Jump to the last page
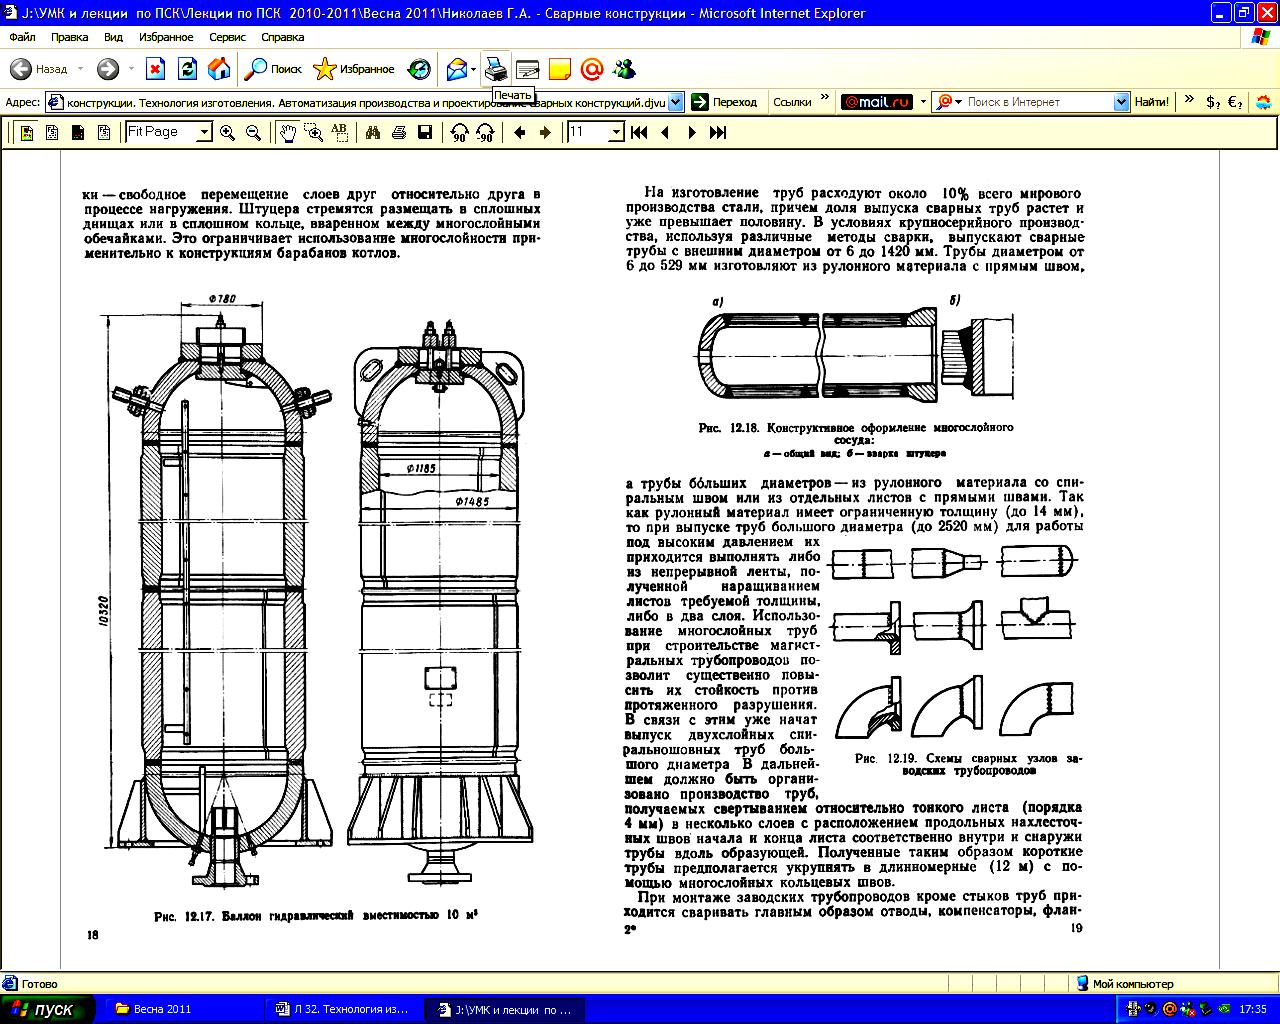Screen dimensions: 1280x1024 [x=717, y=132]
